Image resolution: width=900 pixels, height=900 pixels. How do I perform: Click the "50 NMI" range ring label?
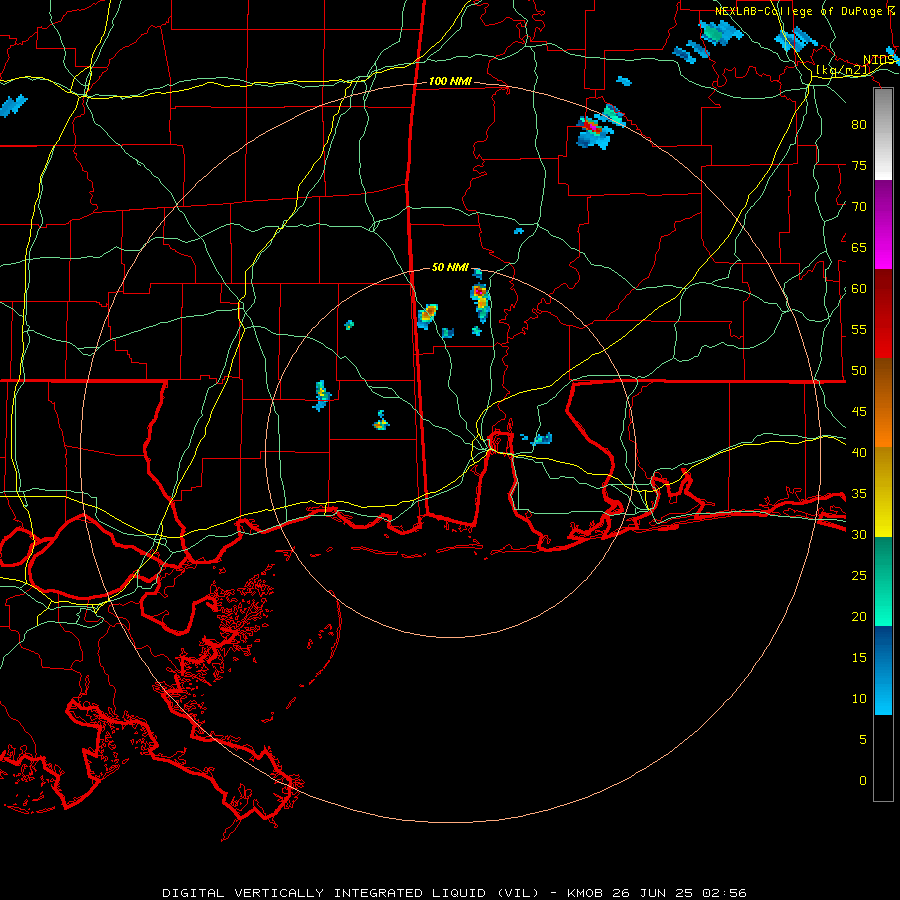pos(450,267)
